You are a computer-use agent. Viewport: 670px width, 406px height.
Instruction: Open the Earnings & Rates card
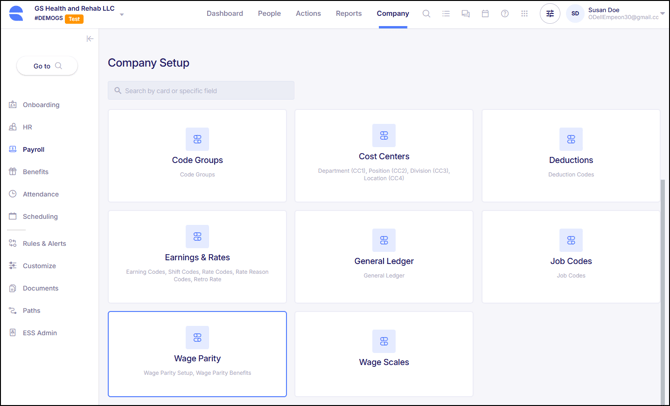(x=197, y=256)
